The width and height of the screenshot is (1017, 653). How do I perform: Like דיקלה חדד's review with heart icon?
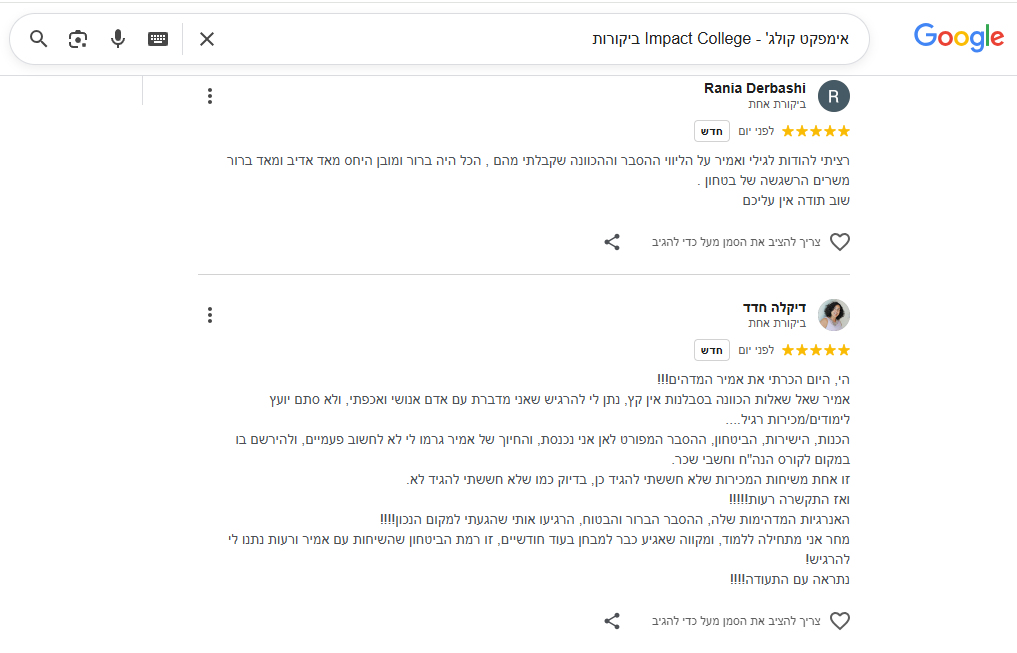(840, 621)
